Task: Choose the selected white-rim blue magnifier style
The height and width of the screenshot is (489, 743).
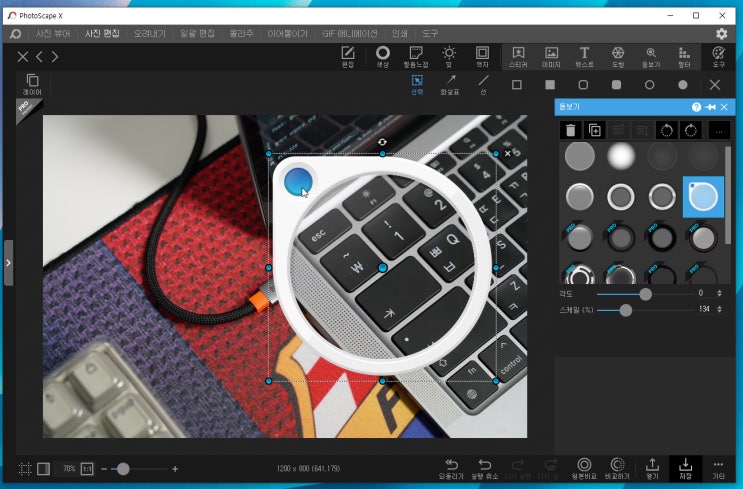Action: (703, 197)
